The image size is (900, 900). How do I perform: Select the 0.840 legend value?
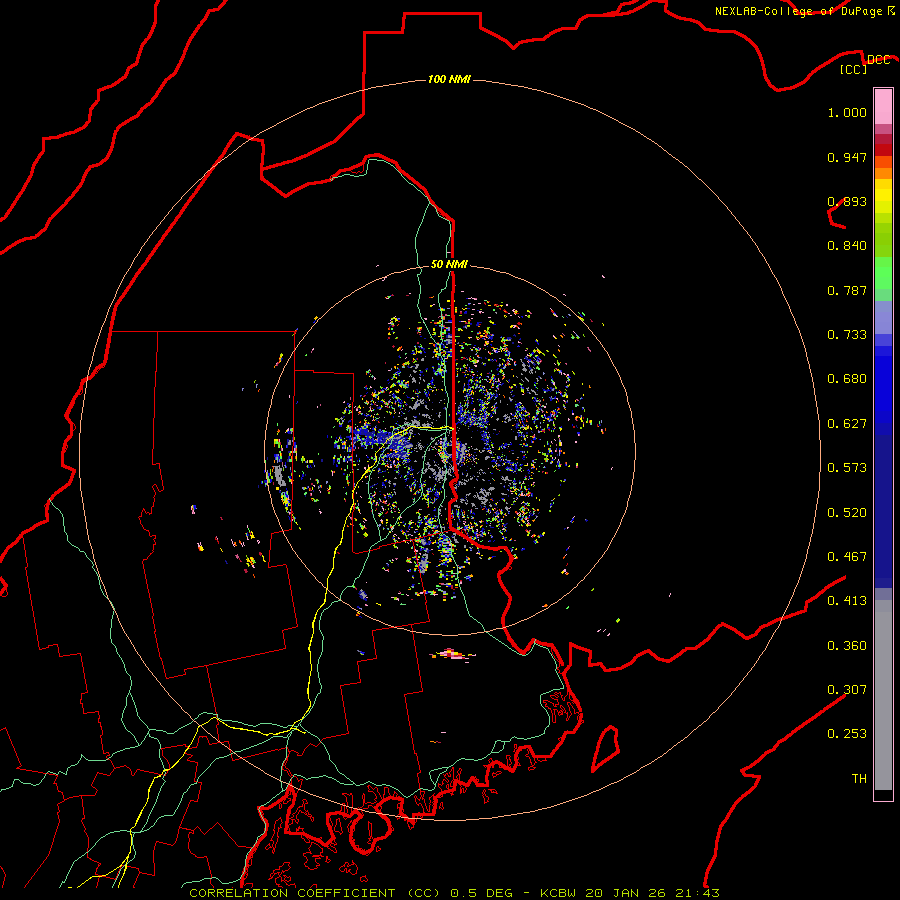(847, 246)
